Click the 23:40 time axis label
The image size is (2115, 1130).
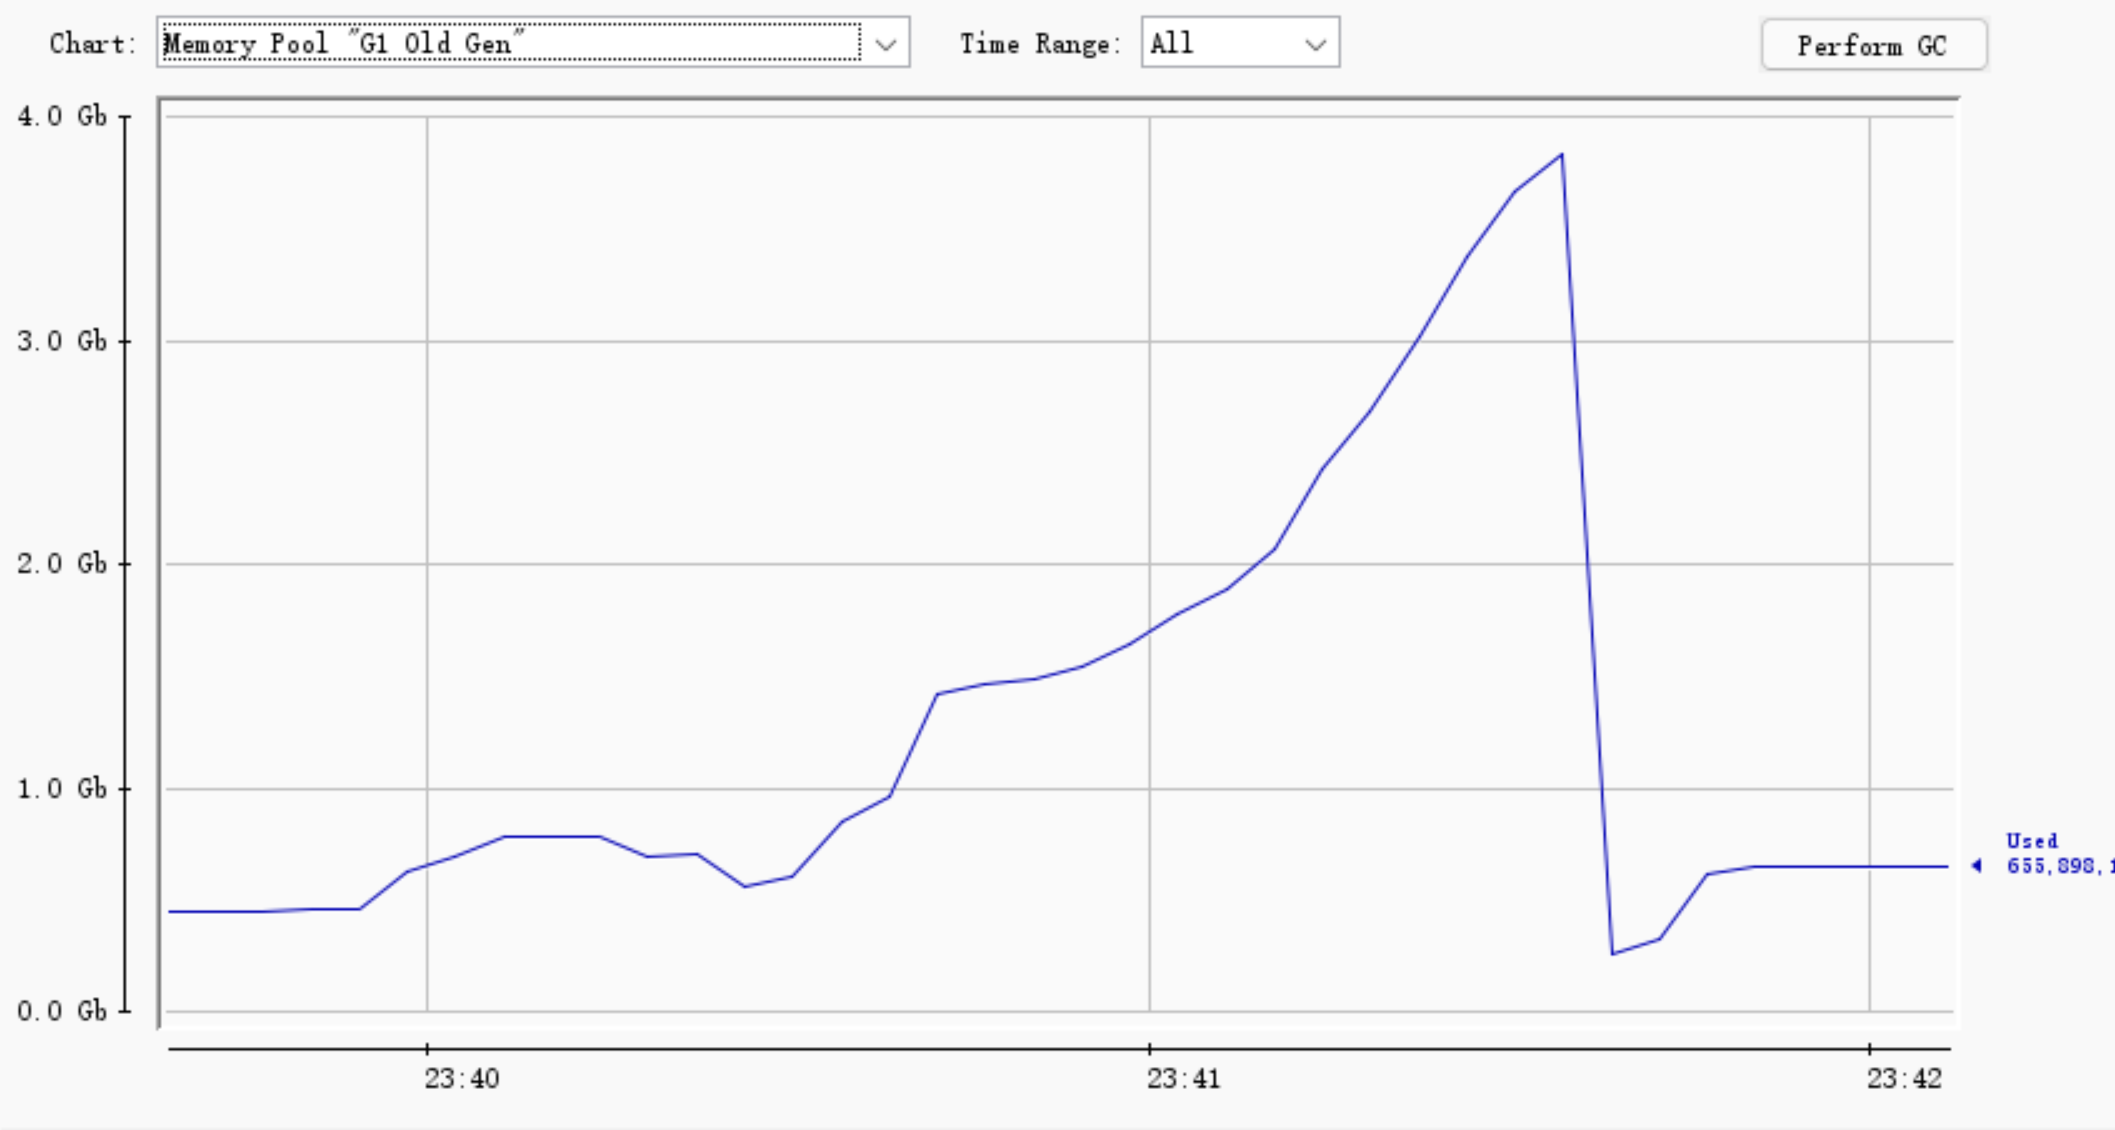tap(461, 1079)
